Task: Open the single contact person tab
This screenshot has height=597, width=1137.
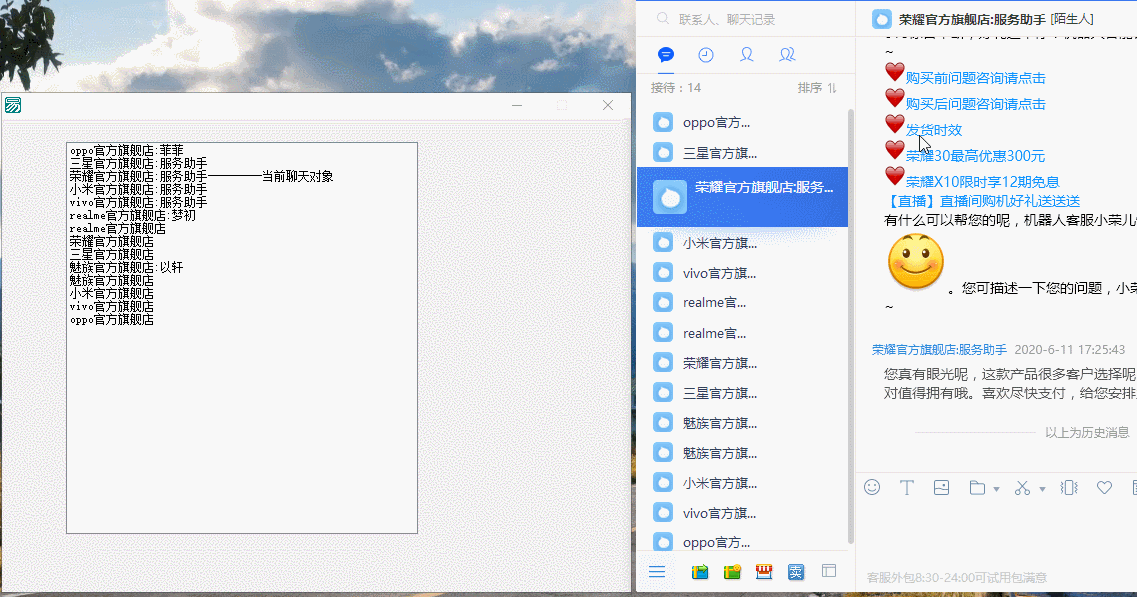Action: 746,54
